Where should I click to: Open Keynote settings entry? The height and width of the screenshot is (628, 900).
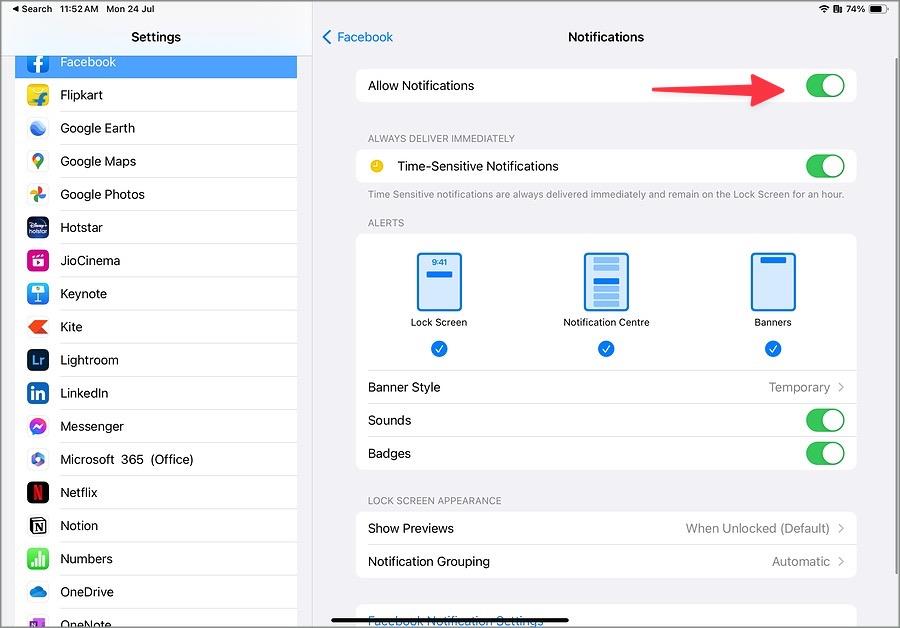coord(156,294)
